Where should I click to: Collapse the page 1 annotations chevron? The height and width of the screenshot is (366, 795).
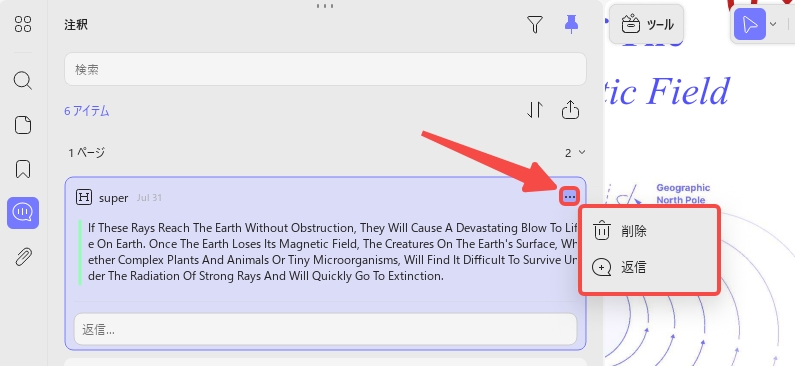click(x=582, y=152)
